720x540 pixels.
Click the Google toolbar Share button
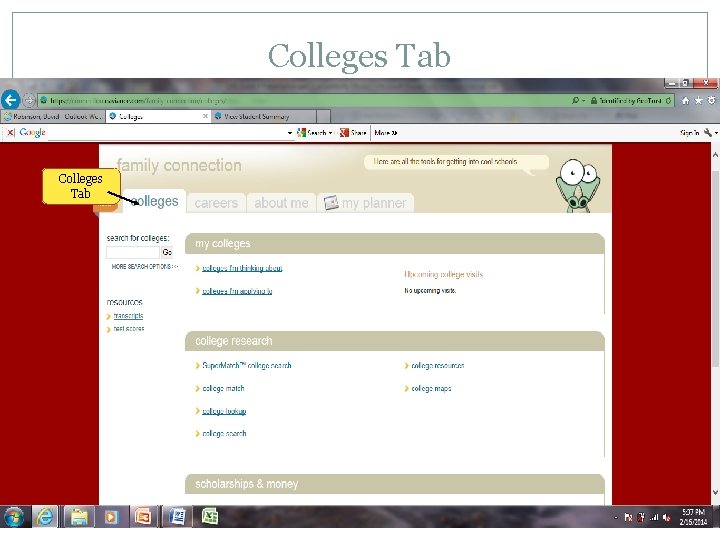[353, 133]
